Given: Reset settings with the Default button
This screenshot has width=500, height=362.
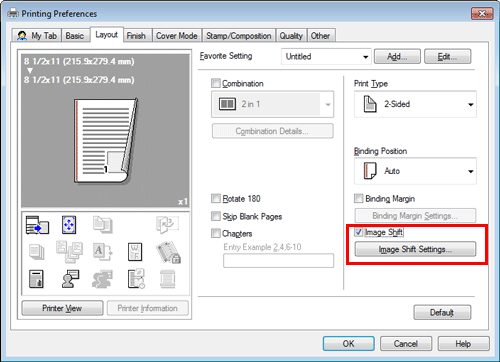Looking at the screenshot, I should pos(442,313).
